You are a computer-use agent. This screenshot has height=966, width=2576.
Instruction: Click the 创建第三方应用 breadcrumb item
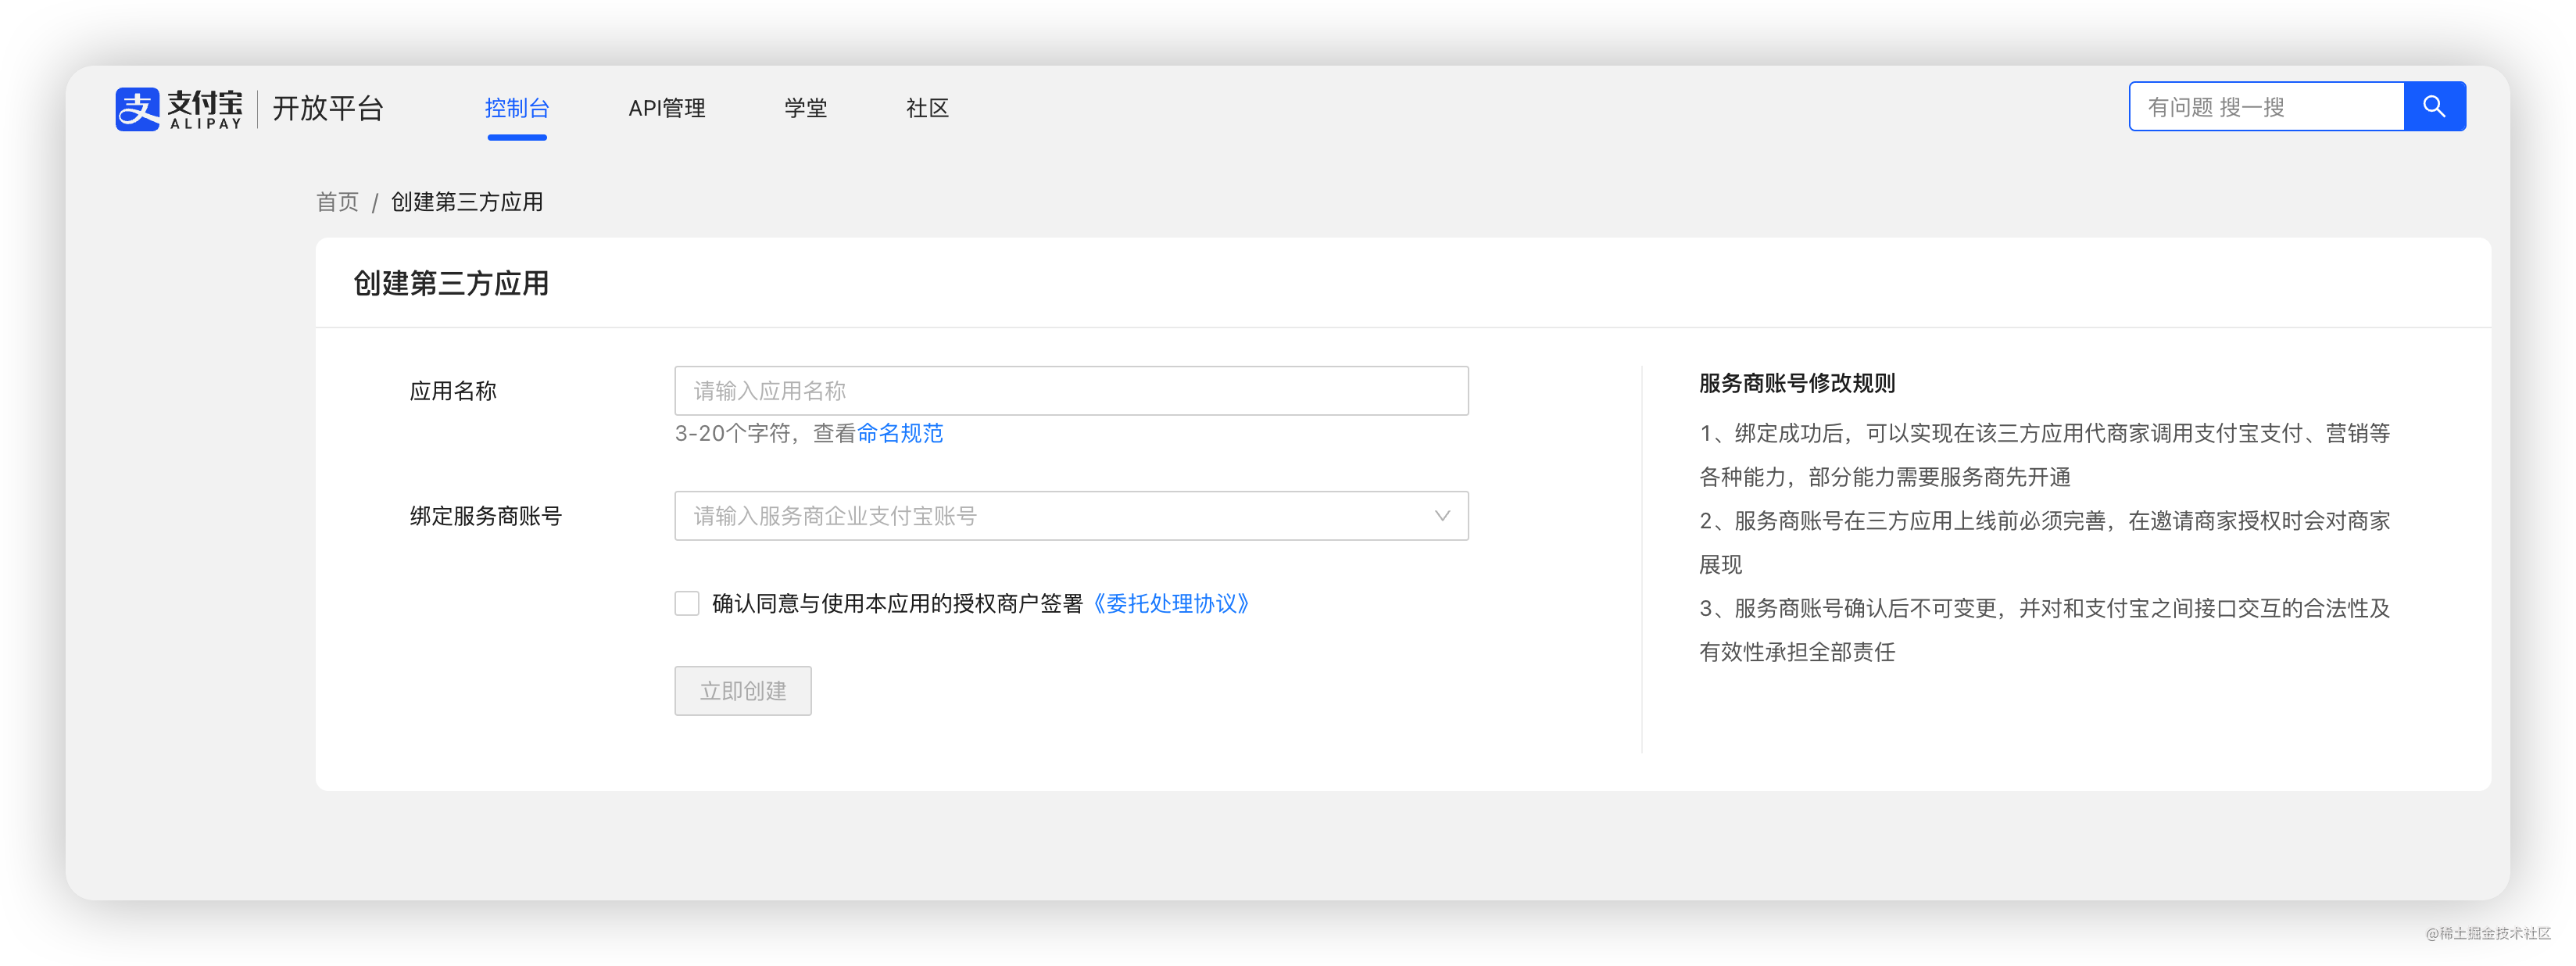point(467,202)
